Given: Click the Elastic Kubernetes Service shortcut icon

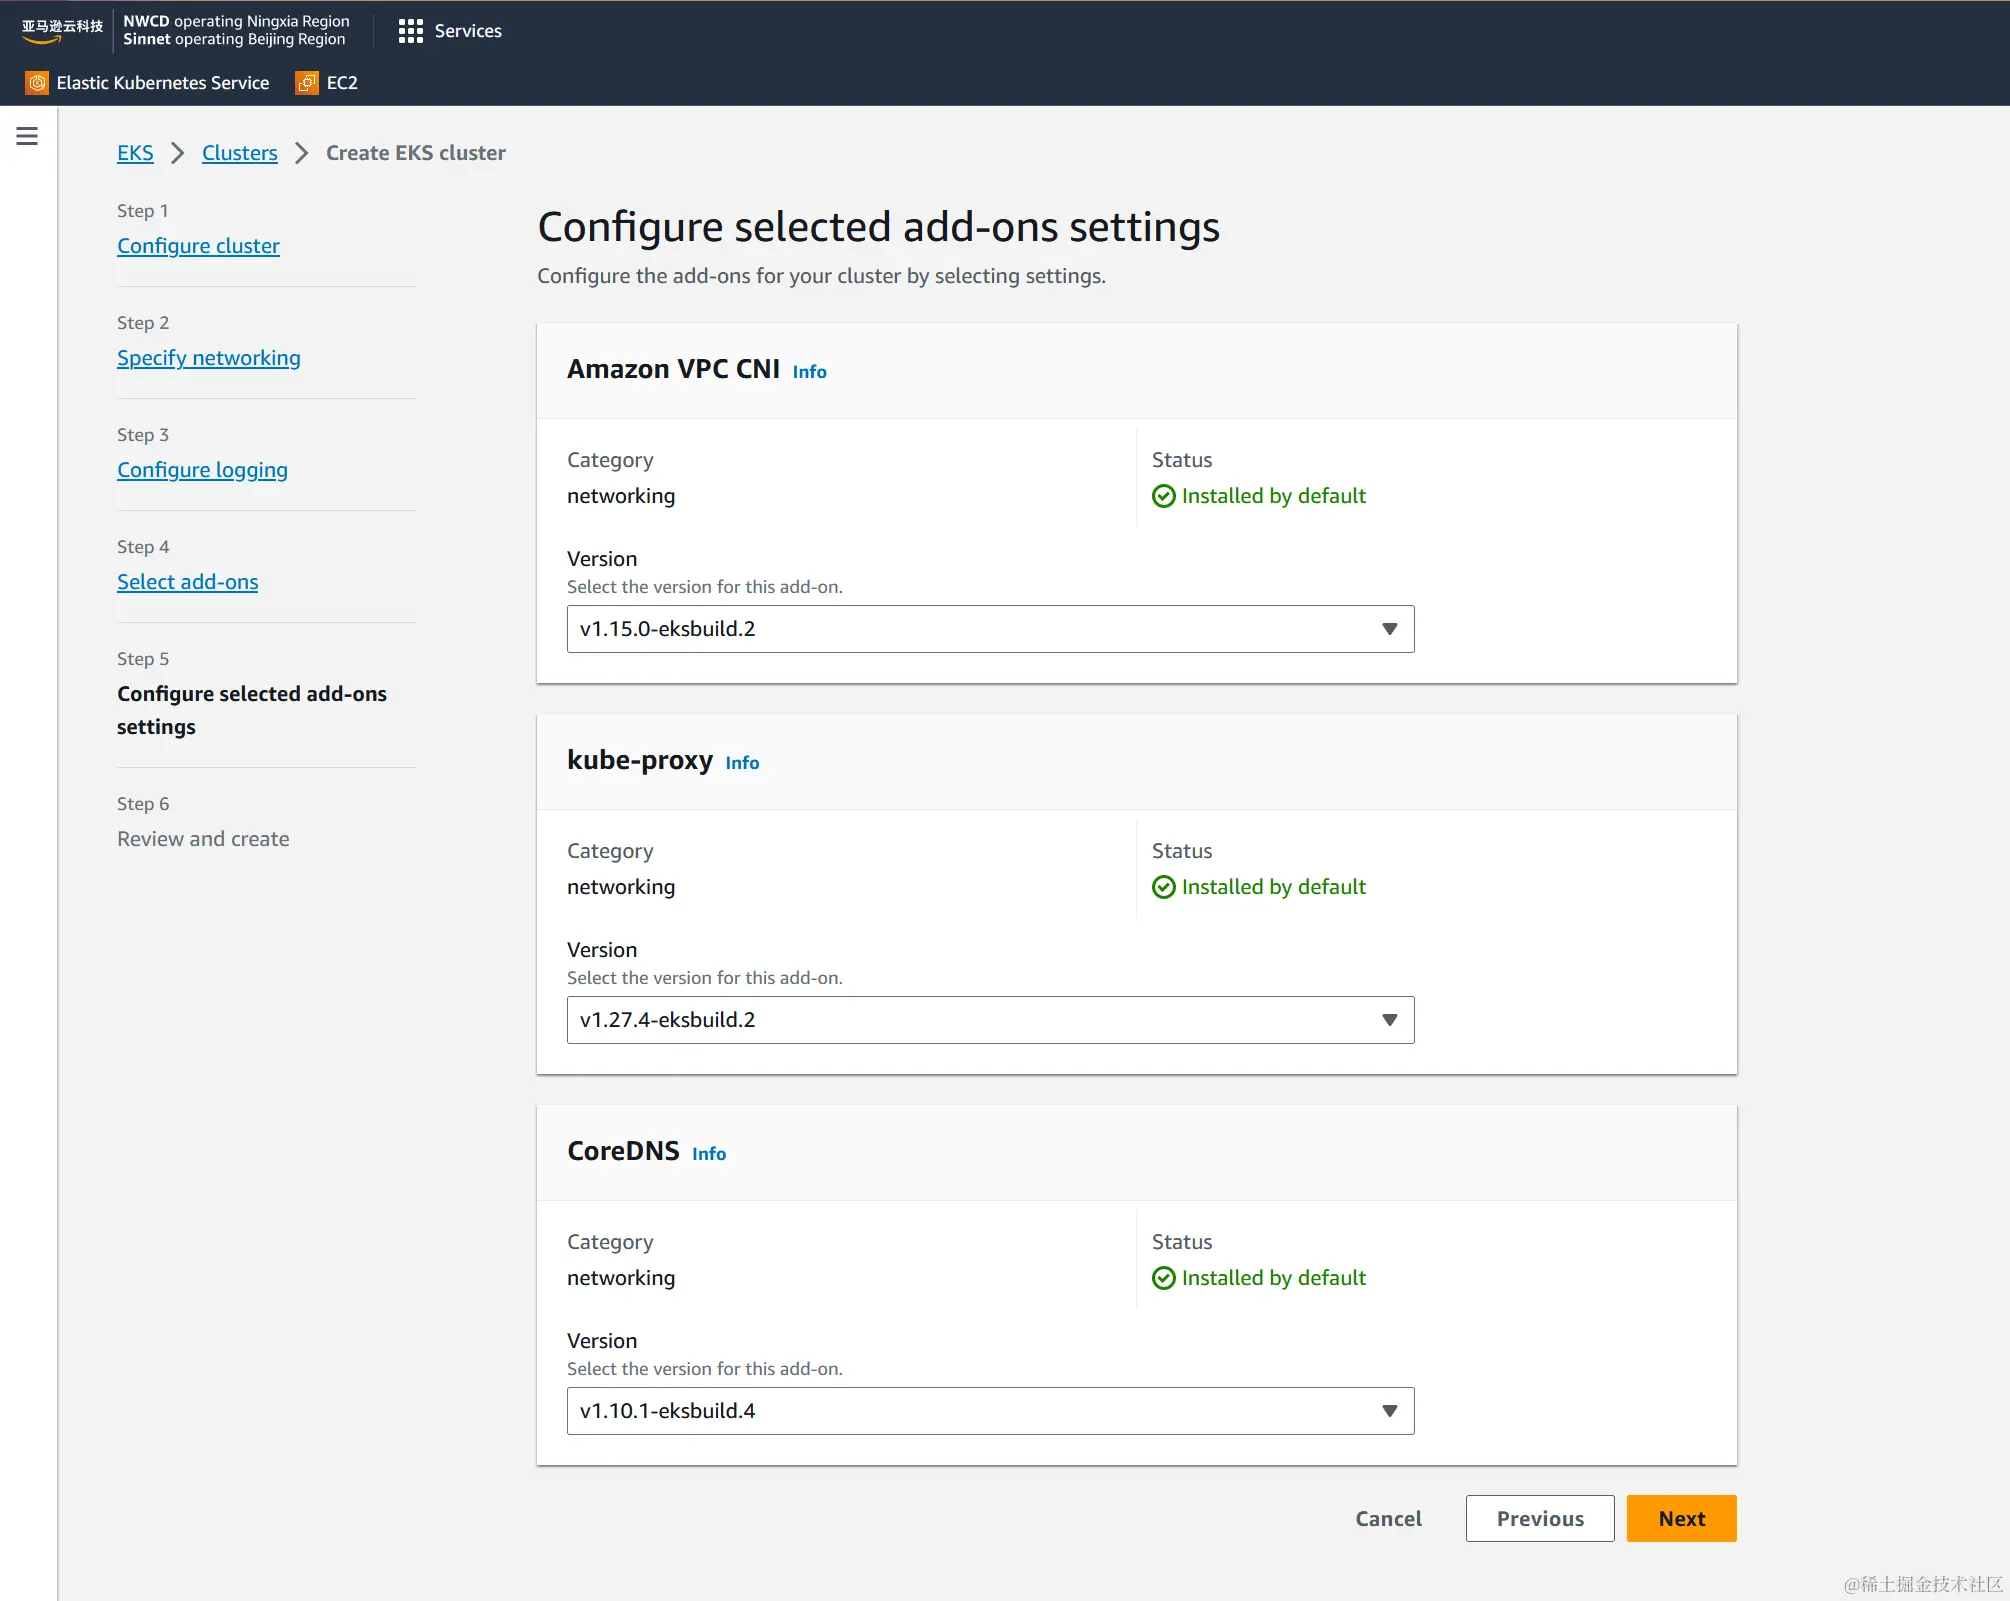Looking at the screenshot, I should 37,83.
